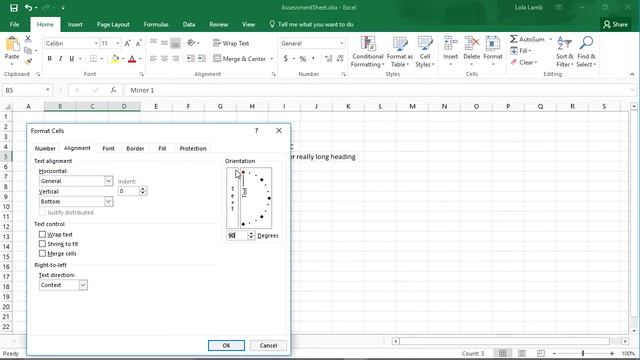Enable Merge cells checkbox
640x360 pixels.
click(42, 253)
